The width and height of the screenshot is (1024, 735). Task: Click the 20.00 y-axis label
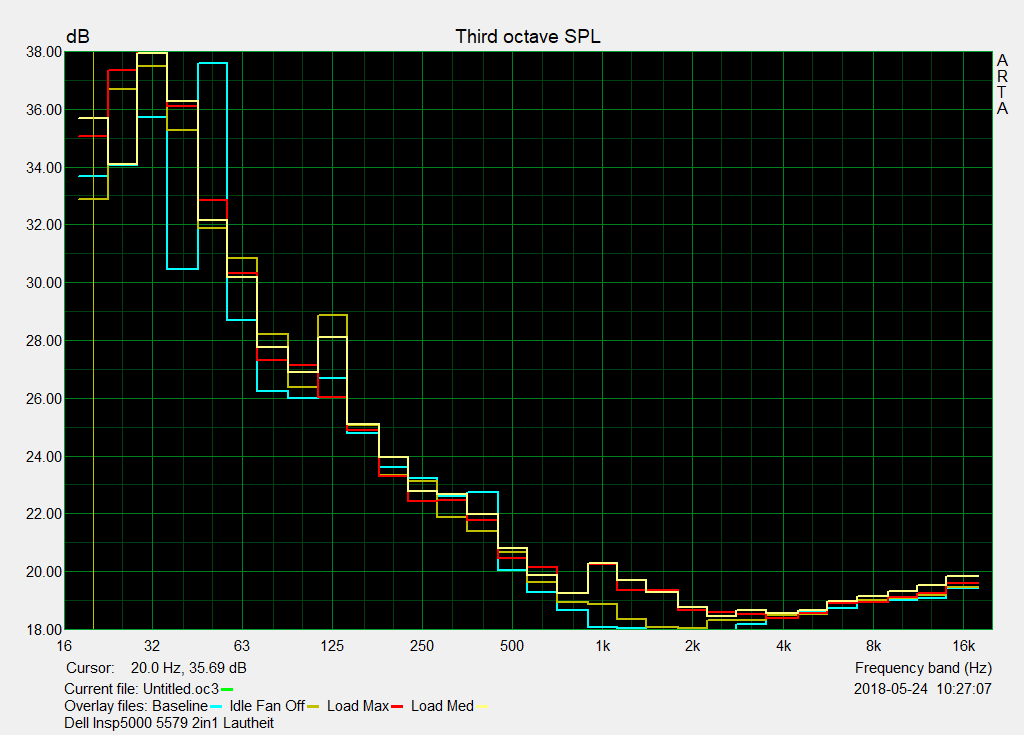click(x=44, y=572)
